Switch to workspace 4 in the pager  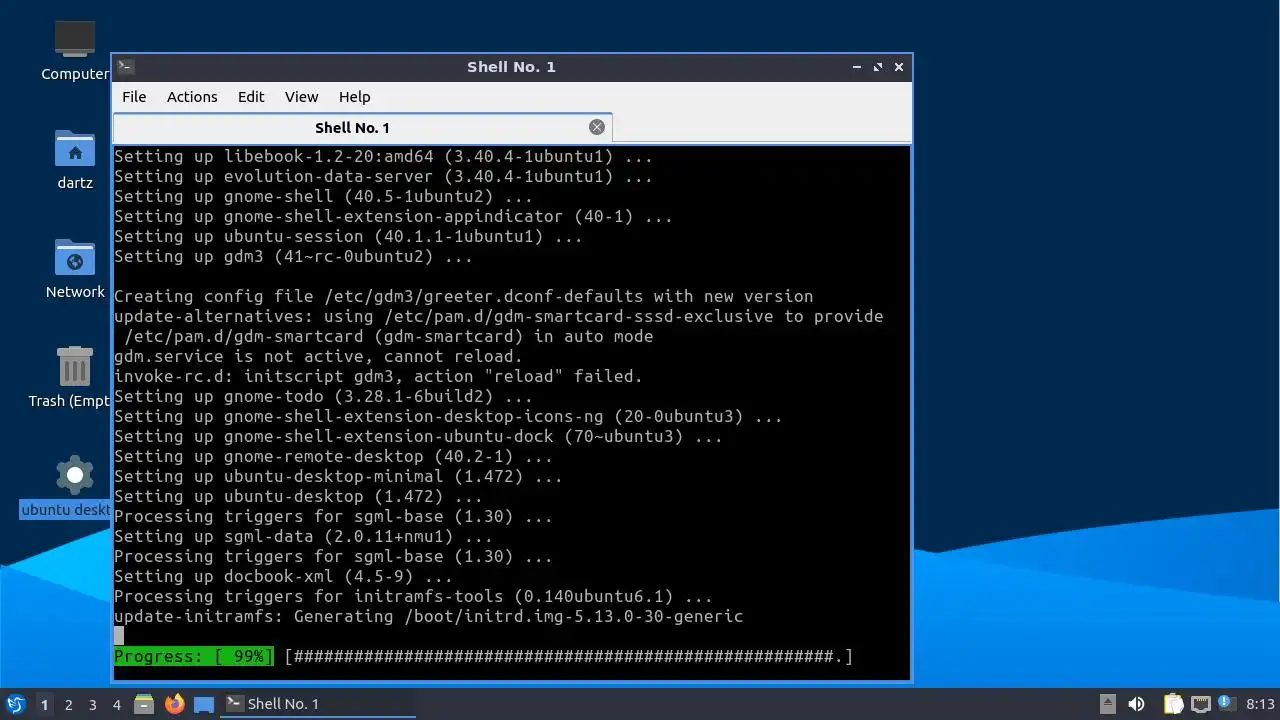click(117, 704)
